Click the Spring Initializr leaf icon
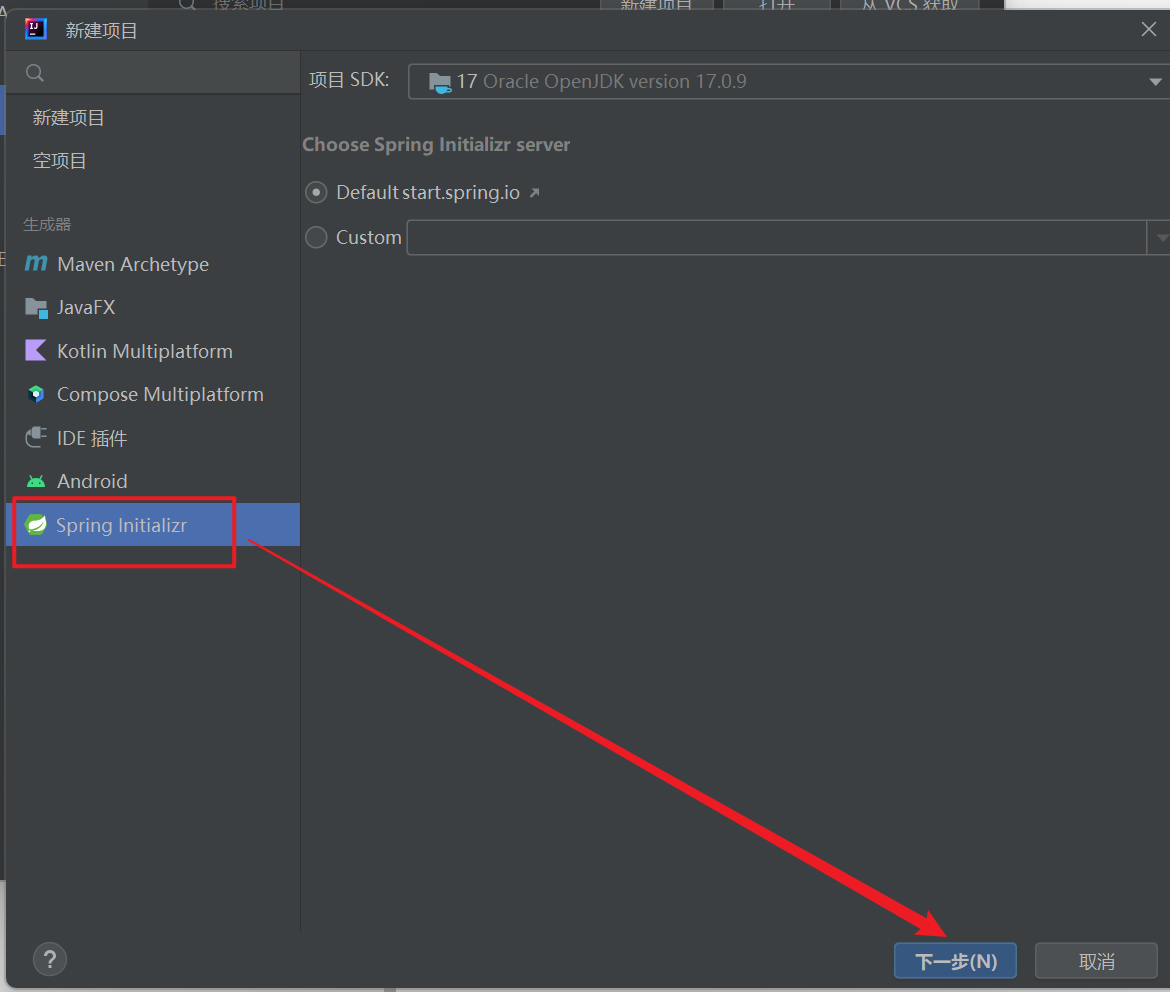Image resolution: width=1170 pixels, height=992 pixels. 36,525
